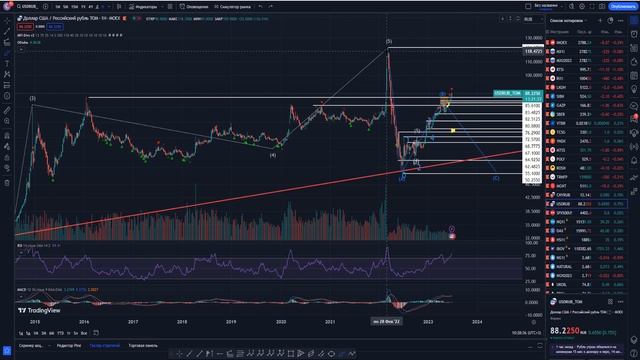Open the Торговая панель tab
Screen dimensions: 640x360
[x=143, y=346]
